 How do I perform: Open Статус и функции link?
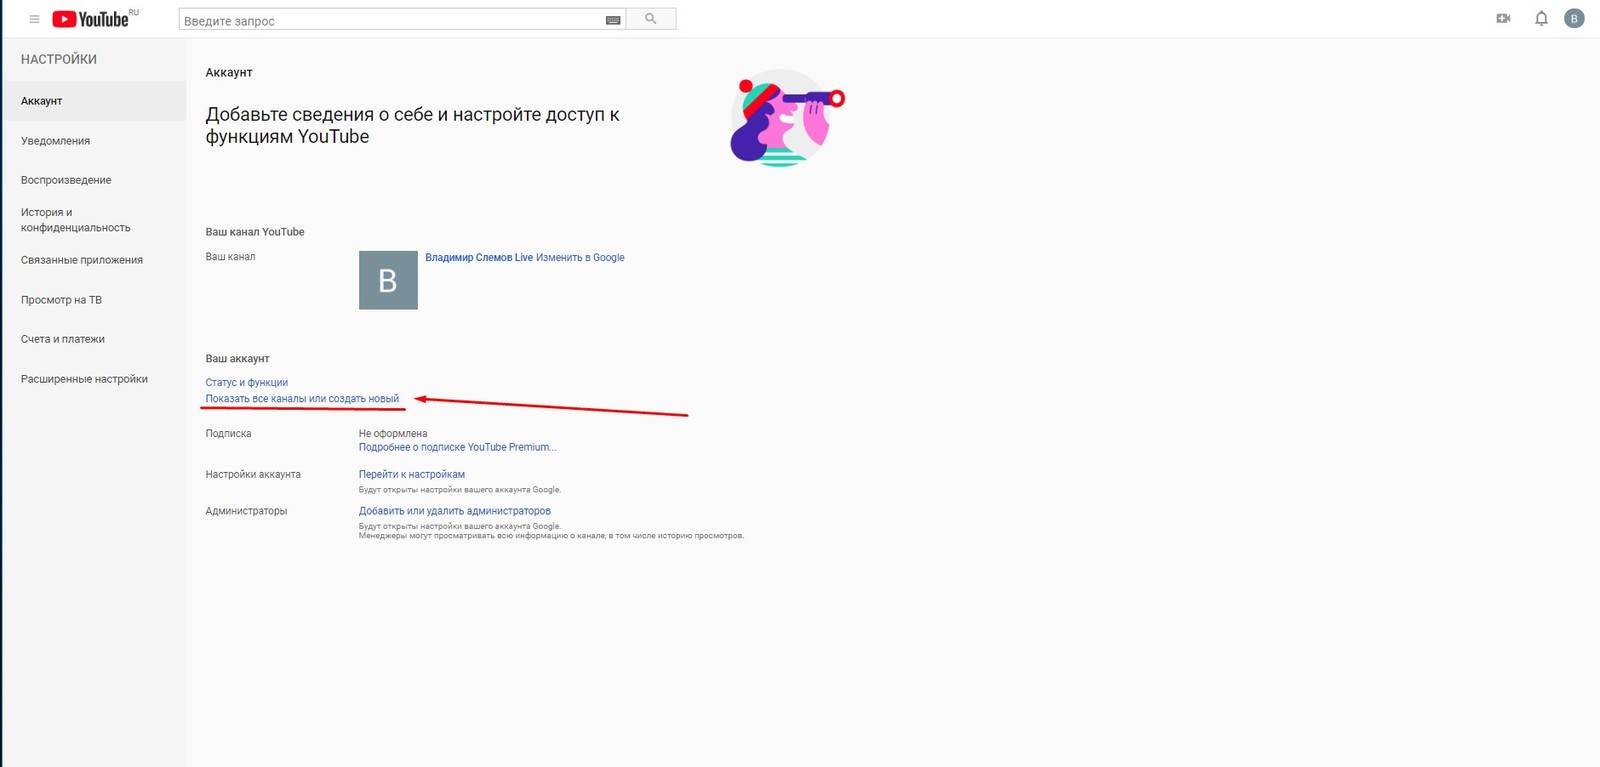tap(247, 383)
